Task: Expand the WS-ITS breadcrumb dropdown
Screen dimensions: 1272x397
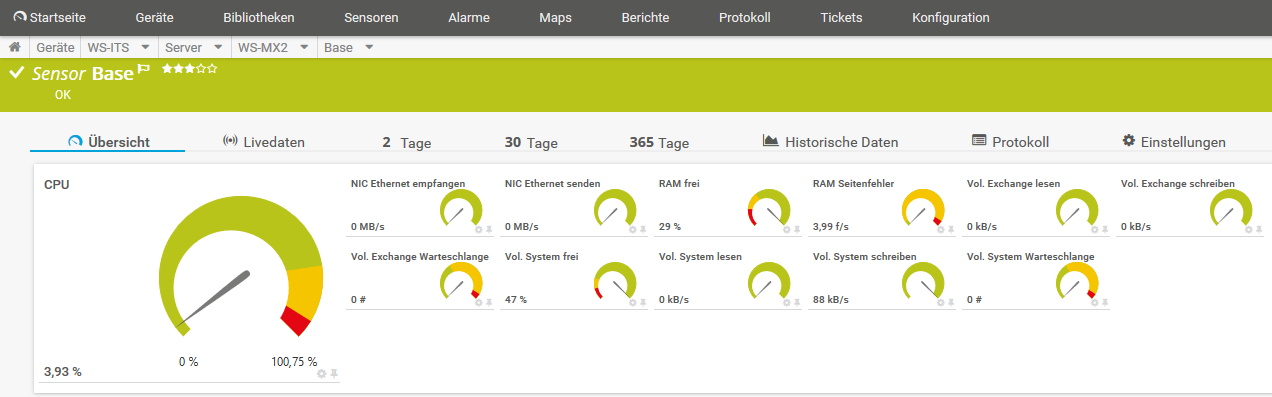Action: (x=145, y=47)
